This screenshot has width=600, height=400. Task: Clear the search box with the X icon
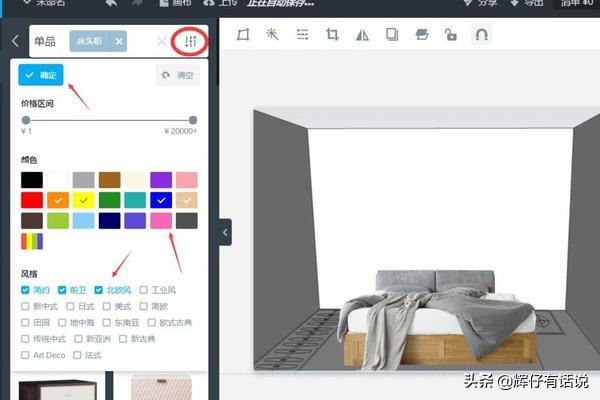162,41
